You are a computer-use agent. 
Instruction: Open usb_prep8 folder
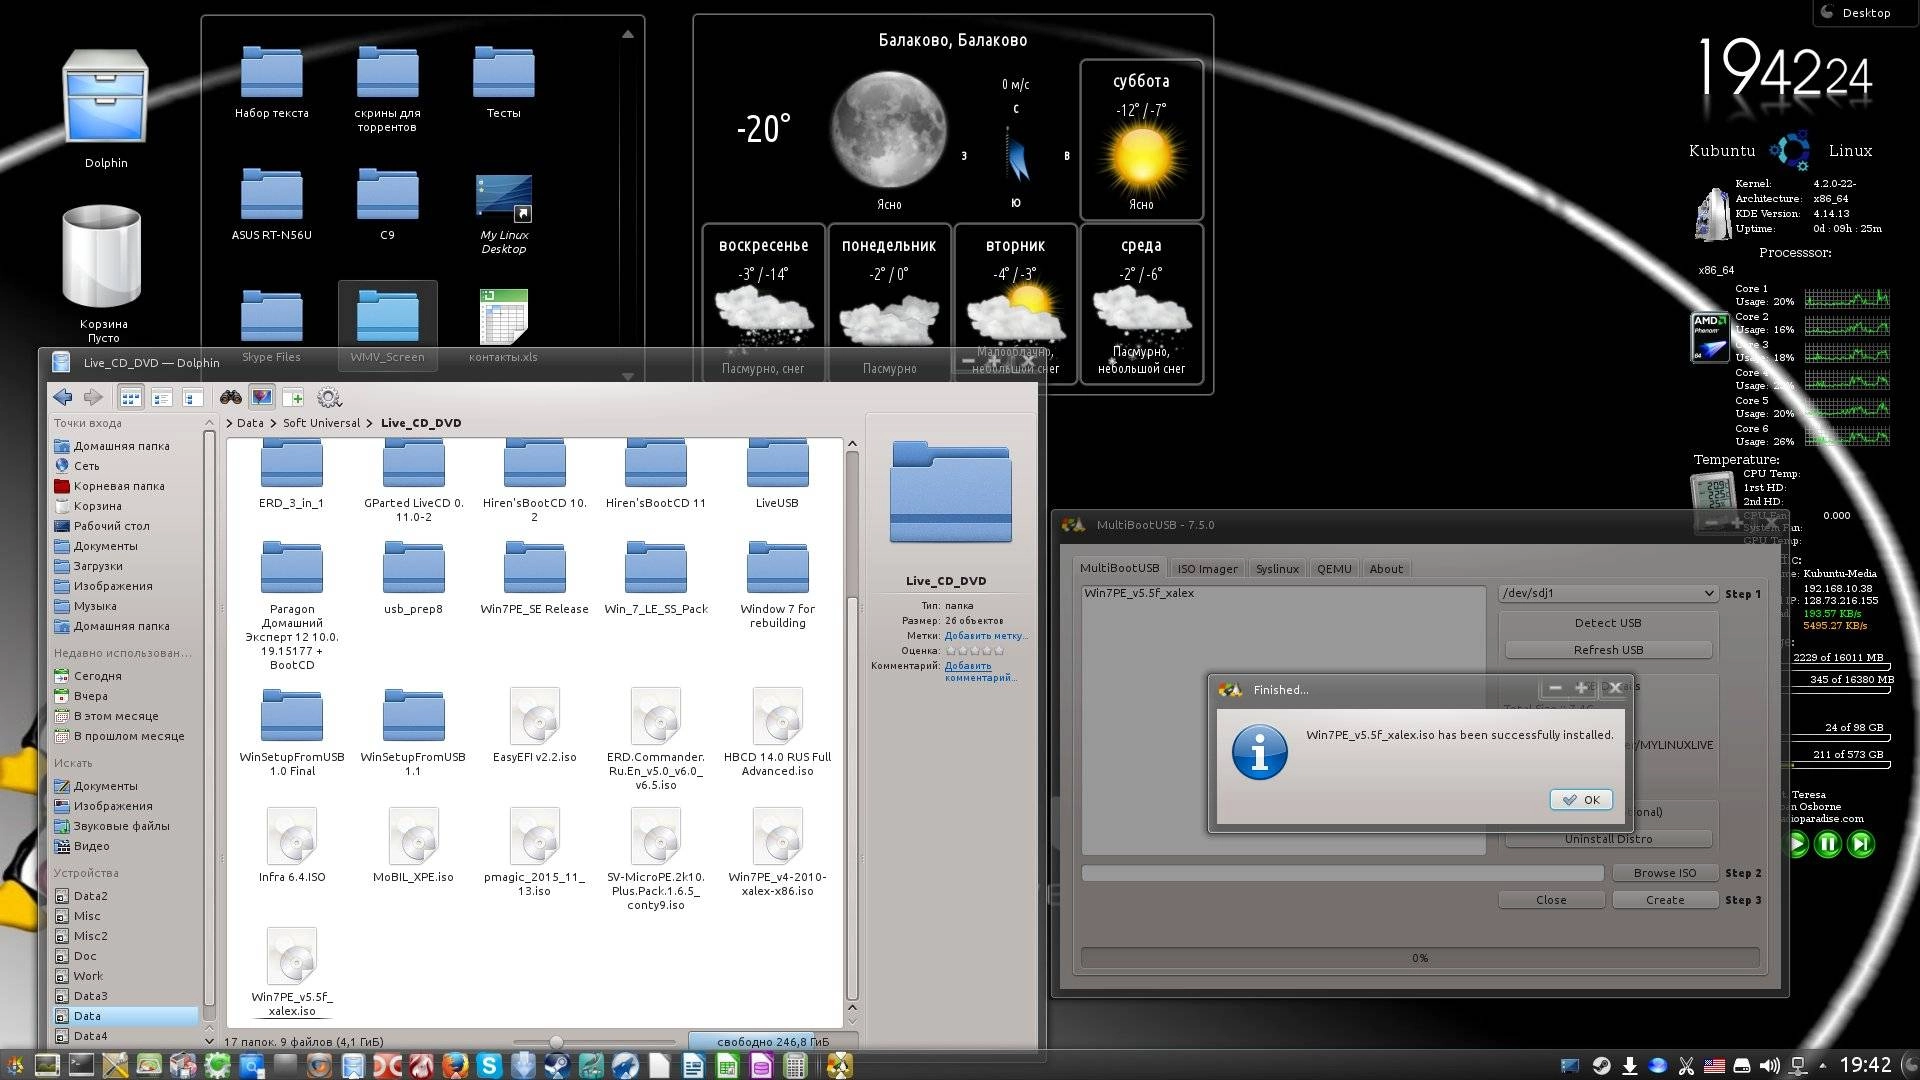coord(413,577)
